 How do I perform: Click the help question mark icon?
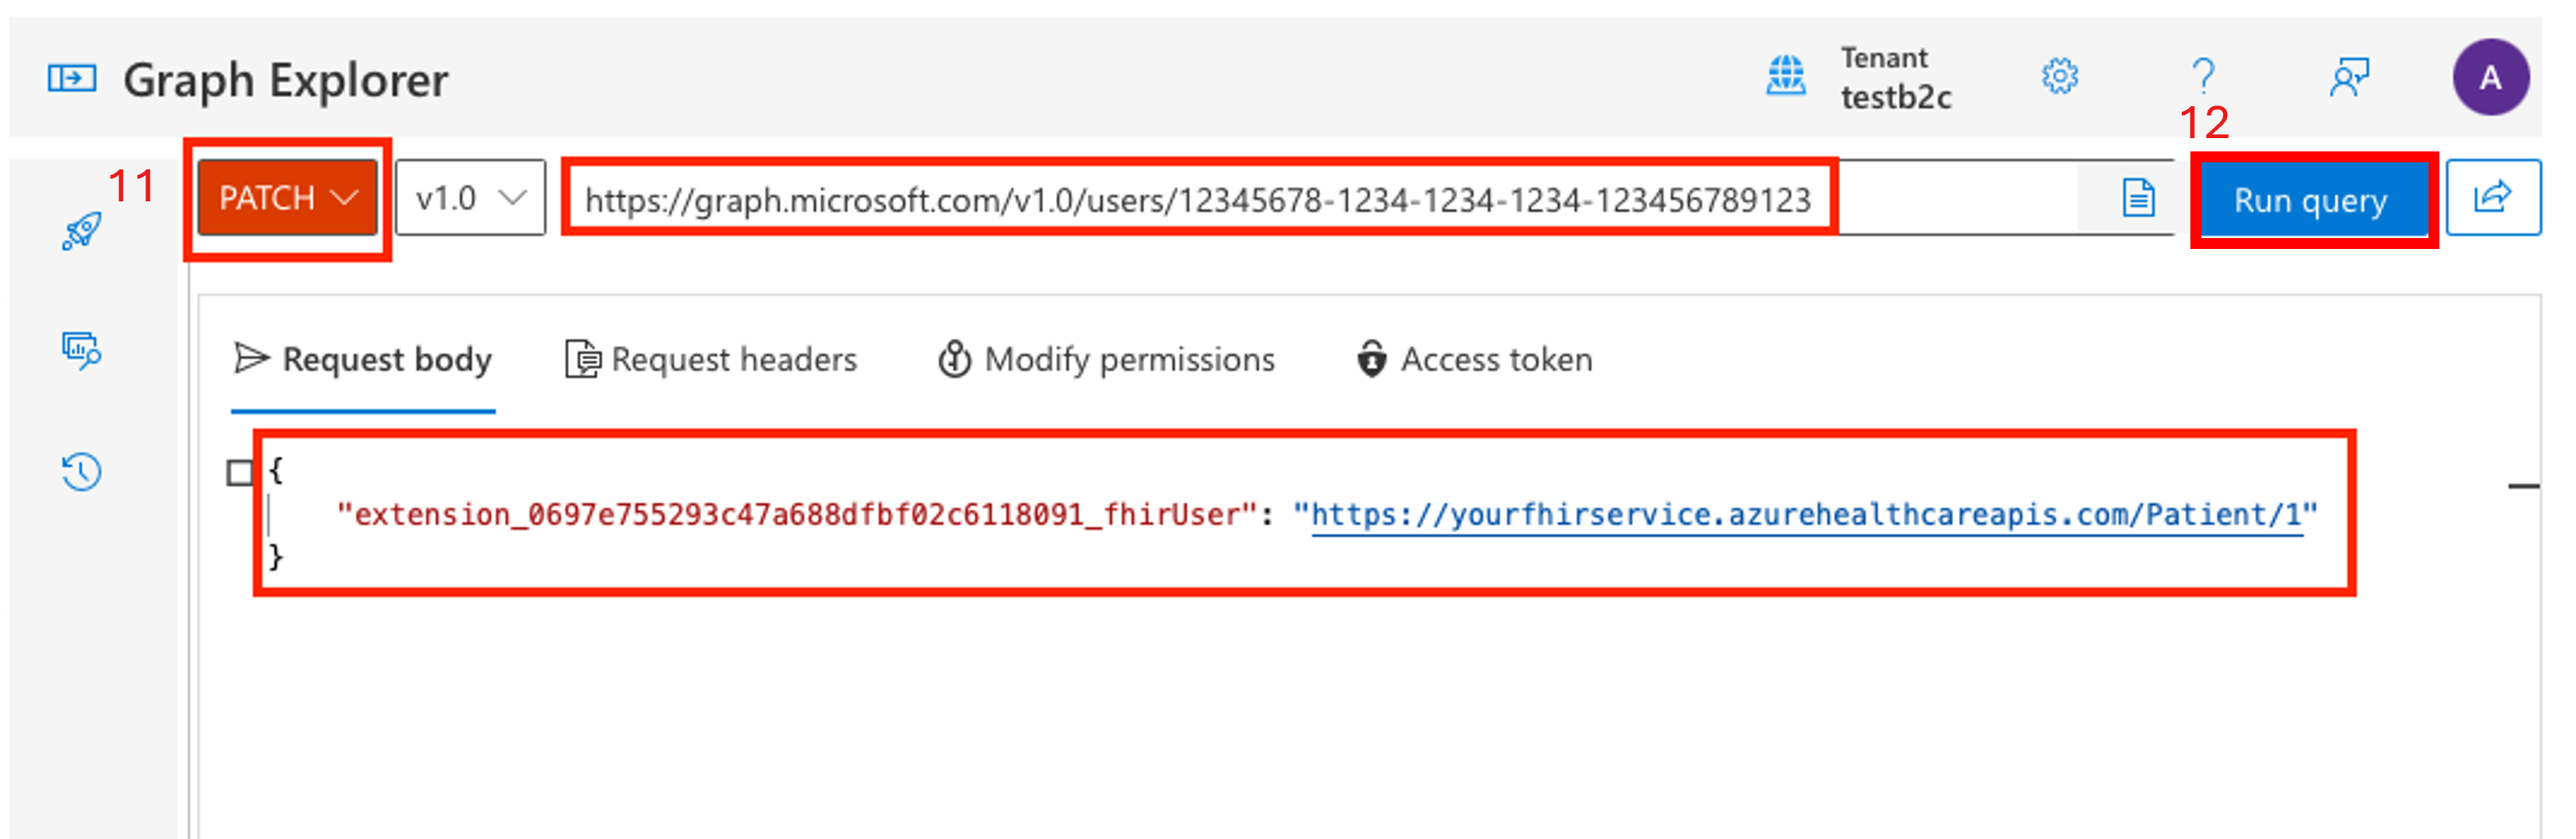pyautogui.click(x=2203, y=76)
